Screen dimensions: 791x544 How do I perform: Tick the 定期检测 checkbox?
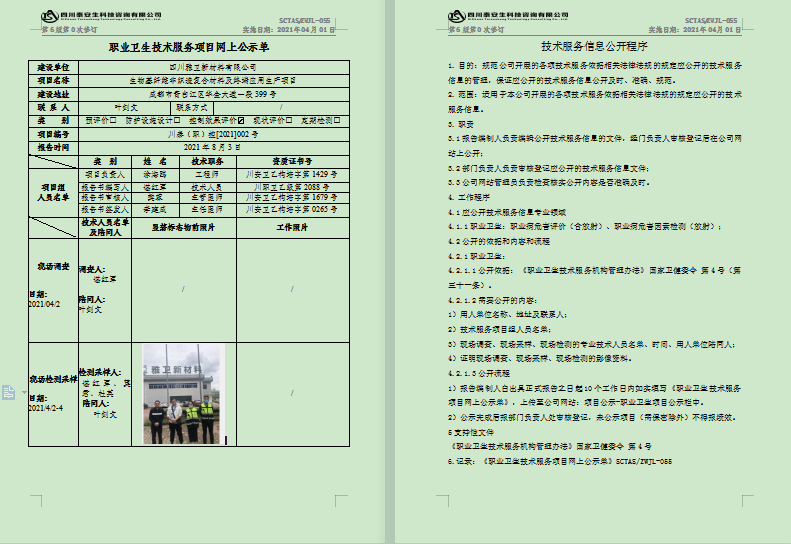[337, 120]
